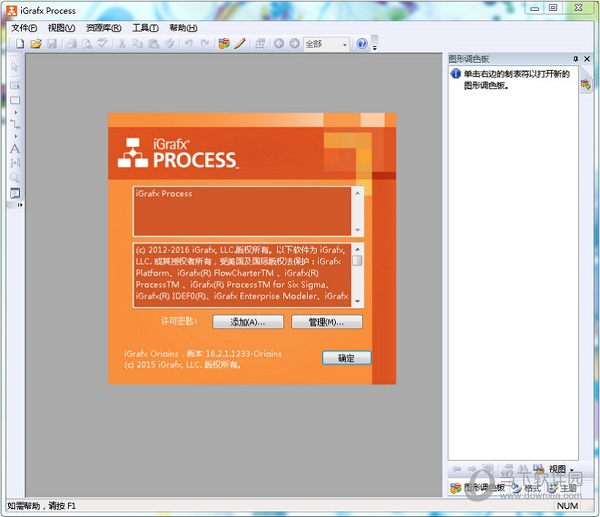
Task: Click the 如需帮助，请按 F1 status text
Action: (41, 506)
